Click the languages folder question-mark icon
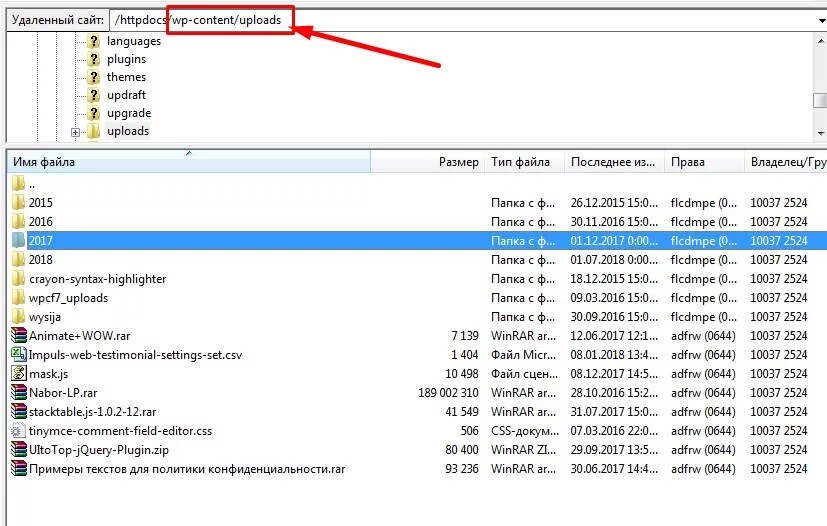Viewport: 827px width, 526px height. click(94, 41)
